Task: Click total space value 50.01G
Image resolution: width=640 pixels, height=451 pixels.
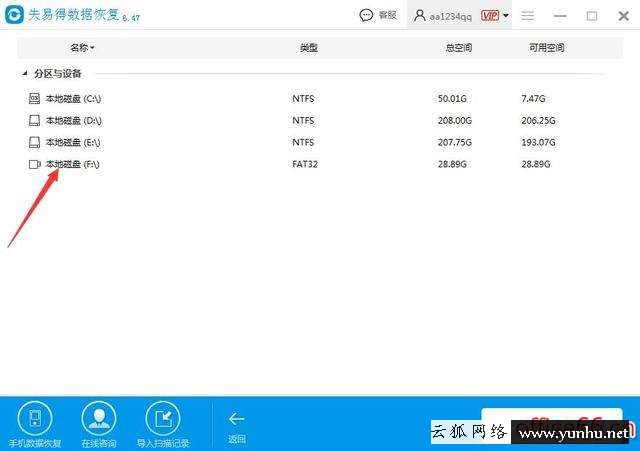Action: [452, 99]
